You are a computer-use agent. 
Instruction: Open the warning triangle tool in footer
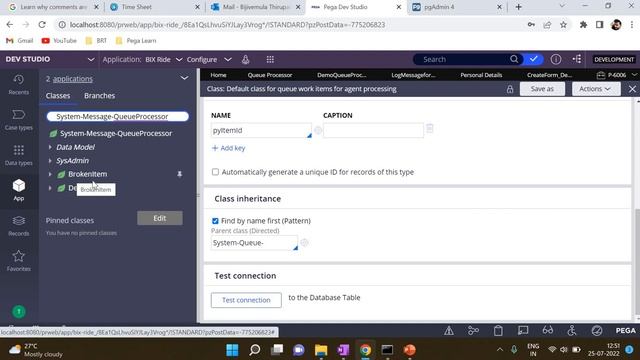(x=449, y=331)
